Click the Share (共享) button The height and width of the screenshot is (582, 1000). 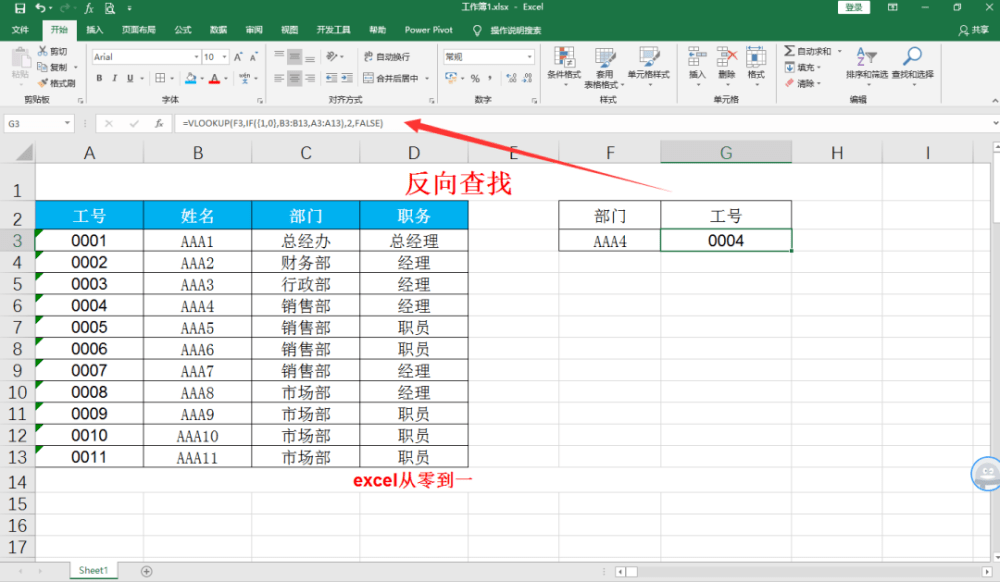point(974,30)
